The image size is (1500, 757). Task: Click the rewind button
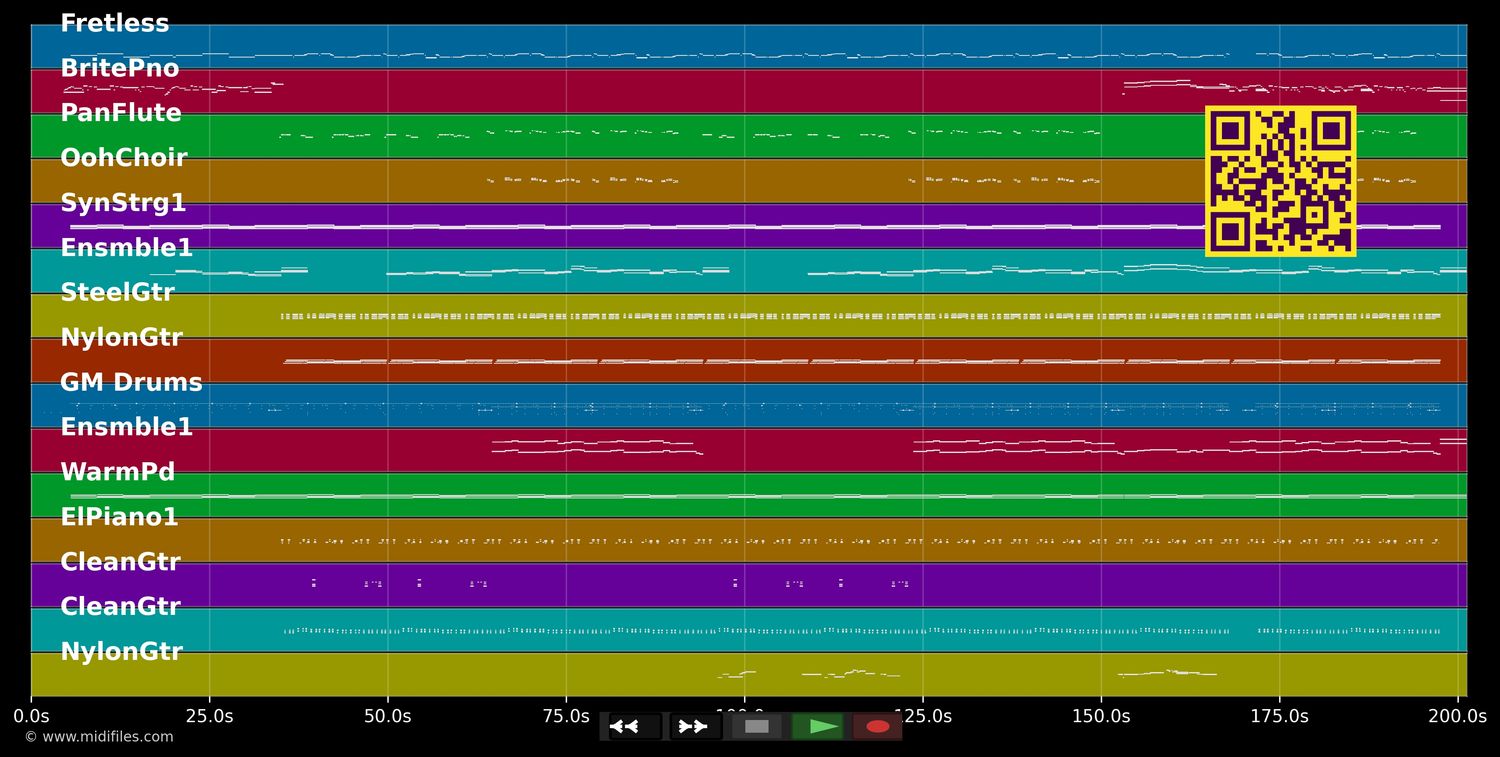click(635, 726)
